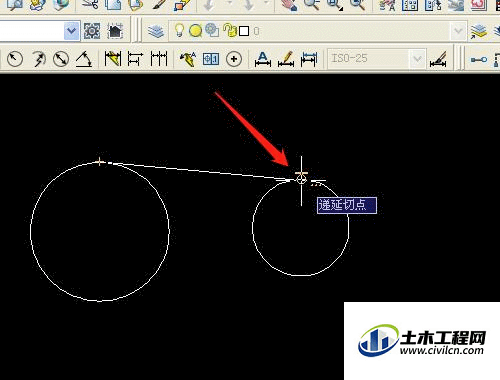Select the Continue dimension tool
500x380 pixels.
pos(159,59)
